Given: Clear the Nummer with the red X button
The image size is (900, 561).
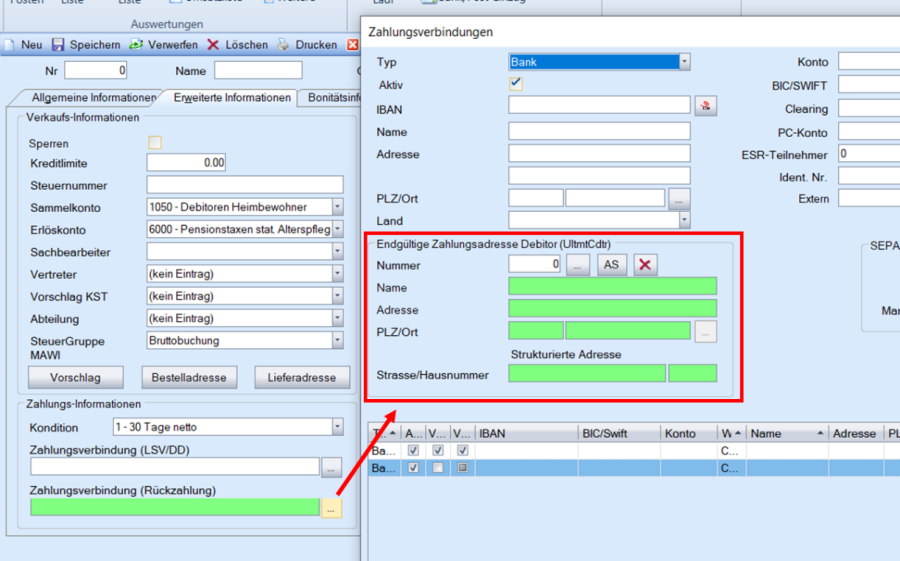Looking at the screenshot, I should 645,265.
